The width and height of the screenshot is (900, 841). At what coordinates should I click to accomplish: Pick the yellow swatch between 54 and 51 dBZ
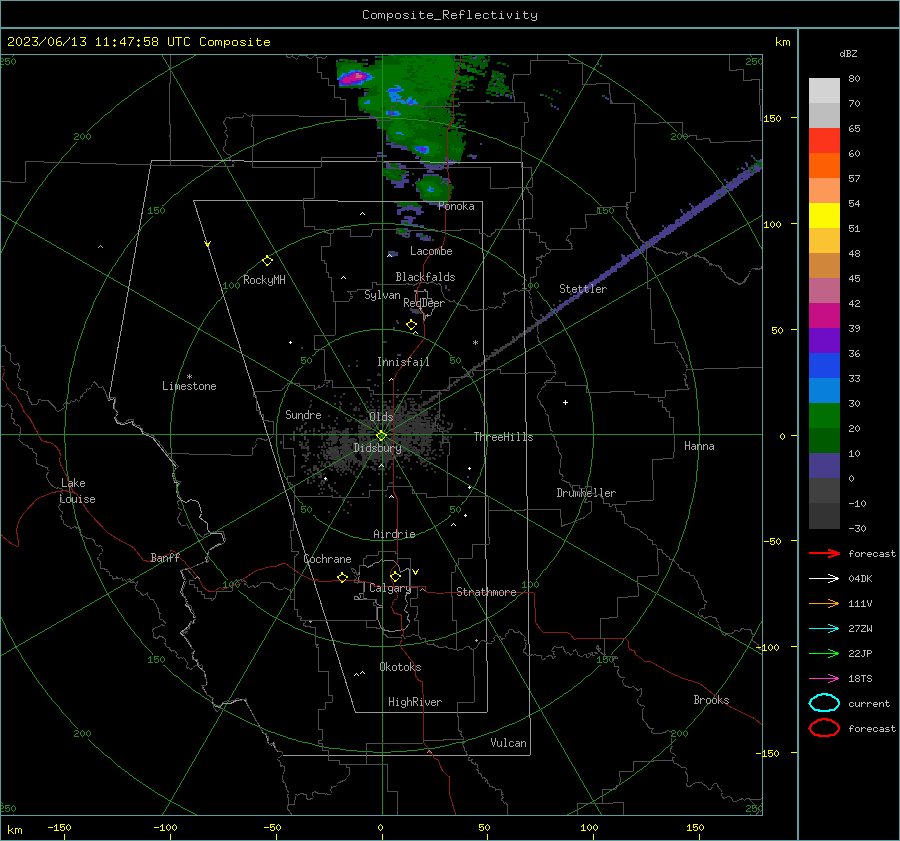click(x=824, y=216)
